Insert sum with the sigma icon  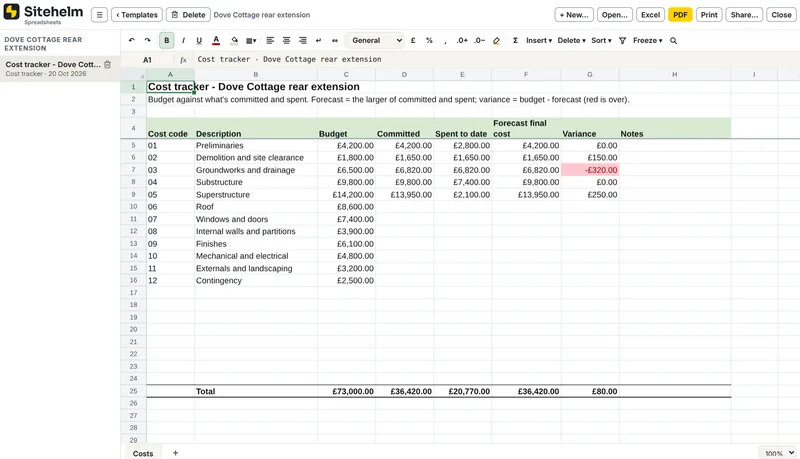click(x=515, y=40)
